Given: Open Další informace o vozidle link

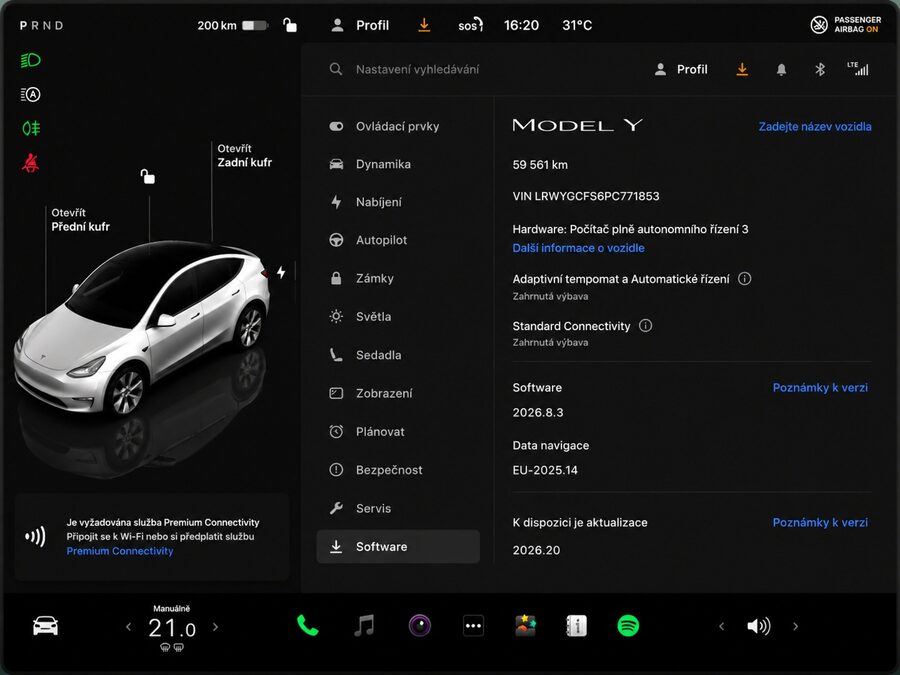Looking at the screenshot, I should [x=578, y=248].
